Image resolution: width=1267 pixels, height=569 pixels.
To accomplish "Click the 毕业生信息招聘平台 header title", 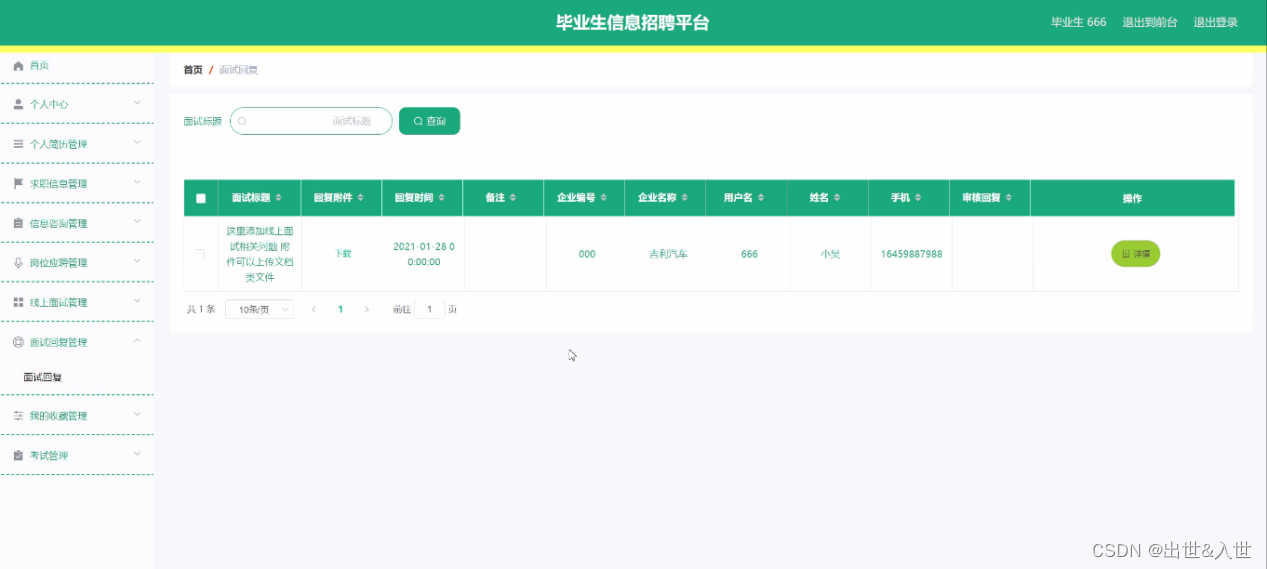I will click(x=633, y=23).
